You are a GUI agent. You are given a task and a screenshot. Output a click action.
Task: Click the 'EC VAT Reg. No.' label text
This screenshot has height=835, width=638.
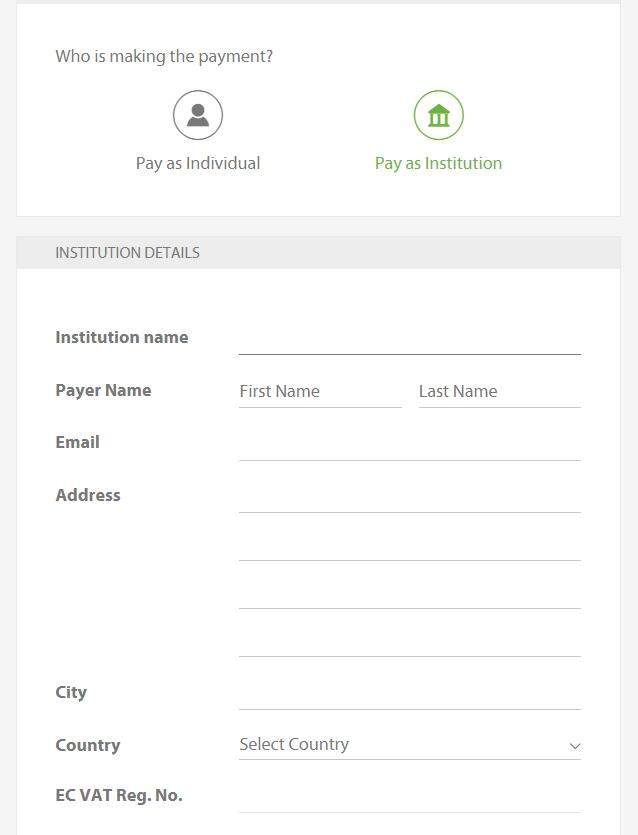pos(119,795)
